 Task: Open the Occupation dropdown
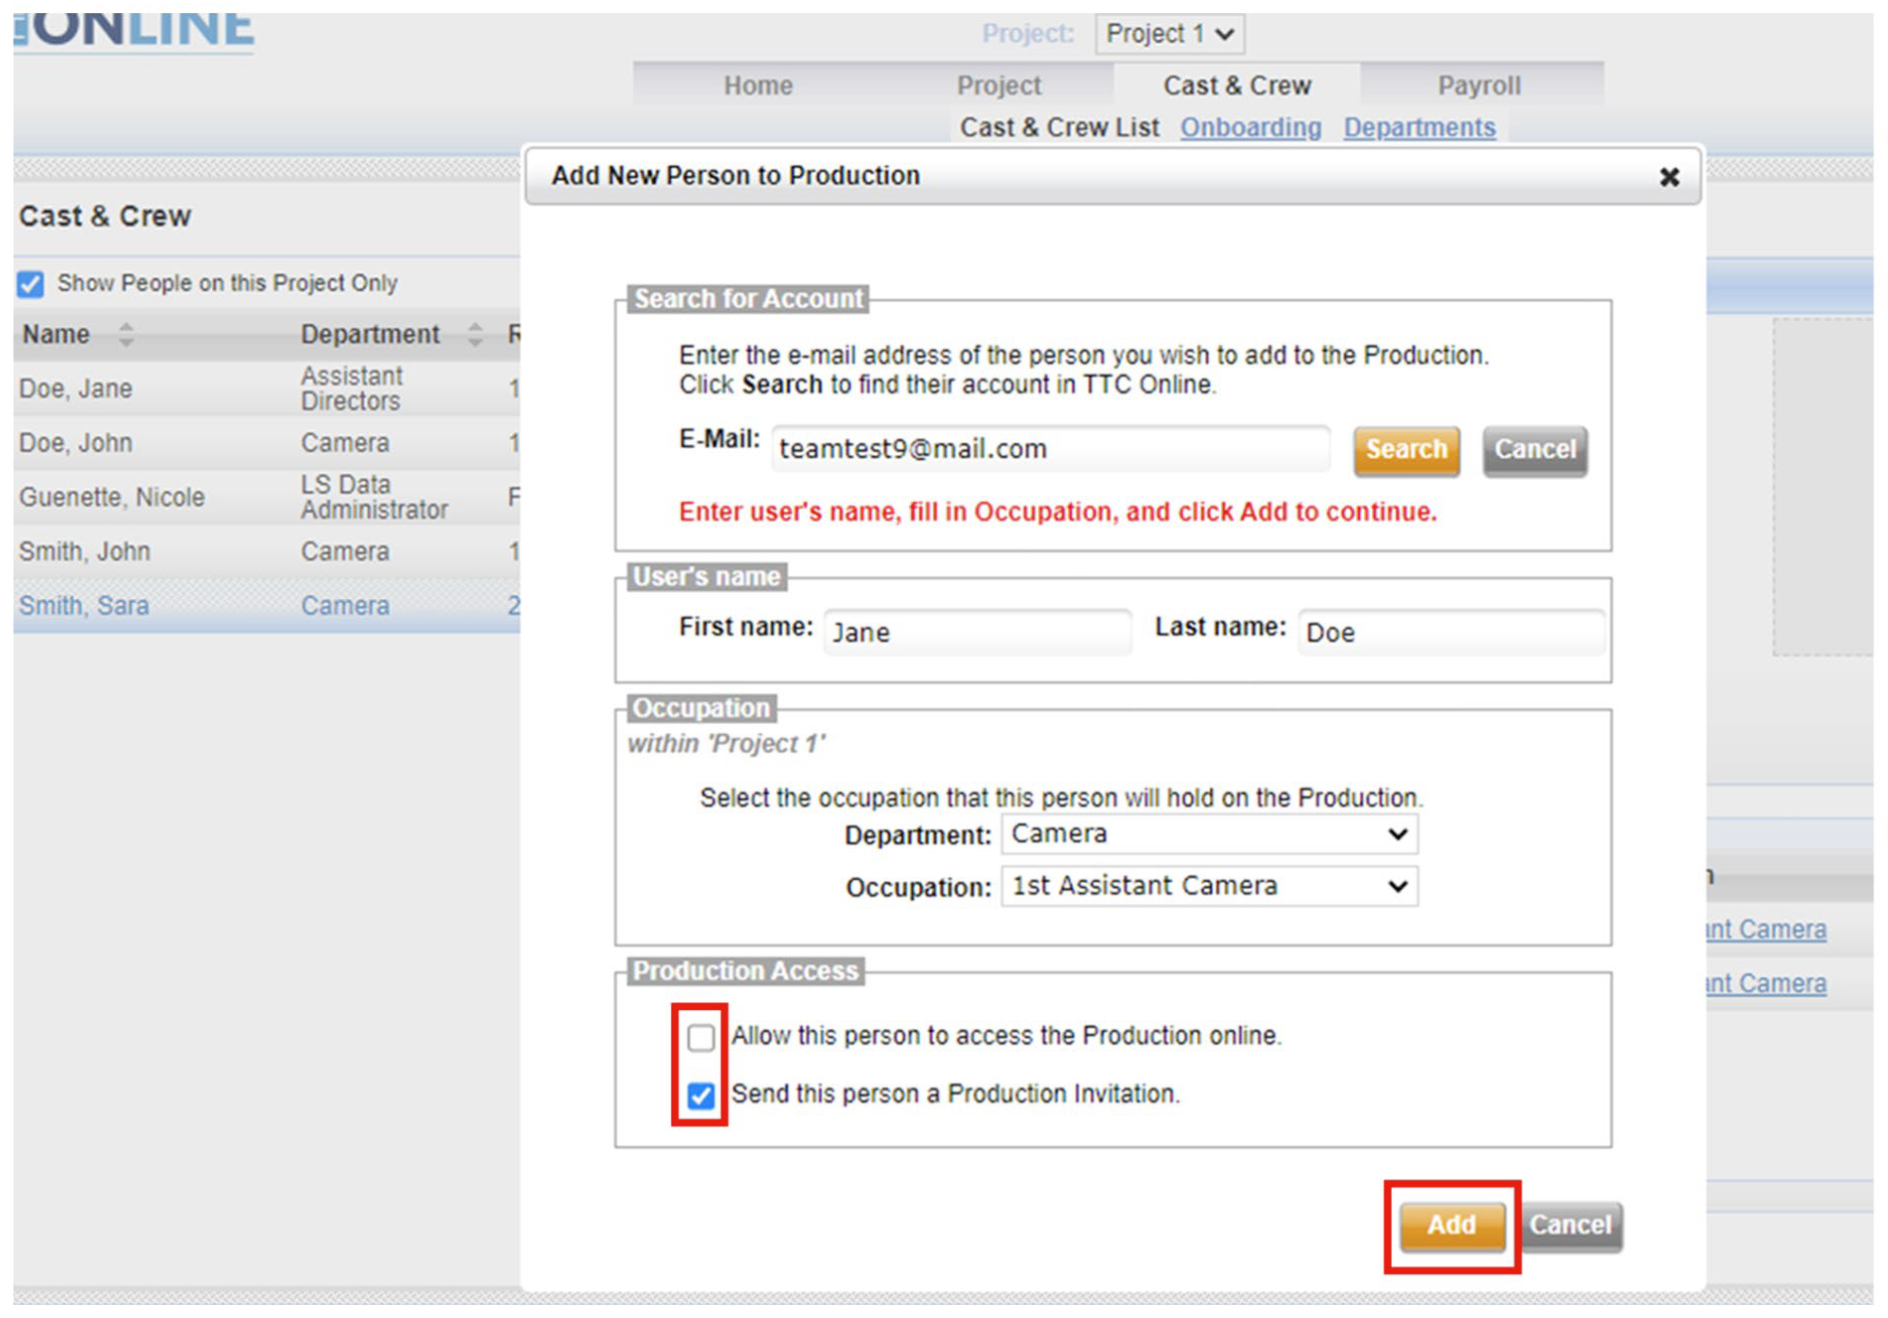tap(1210, 886)
